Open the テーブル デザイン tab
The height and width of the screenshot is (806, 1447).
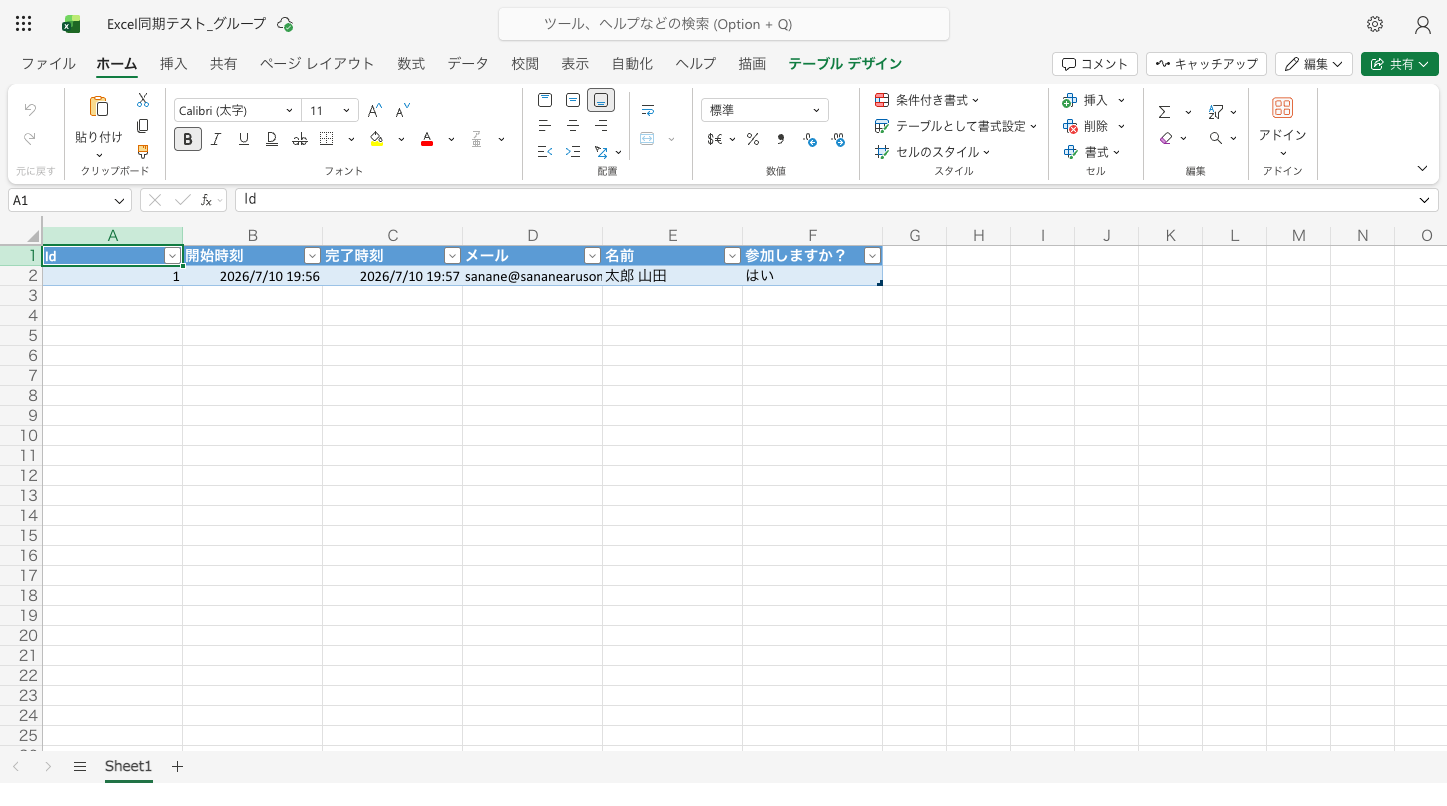[845, 63]
